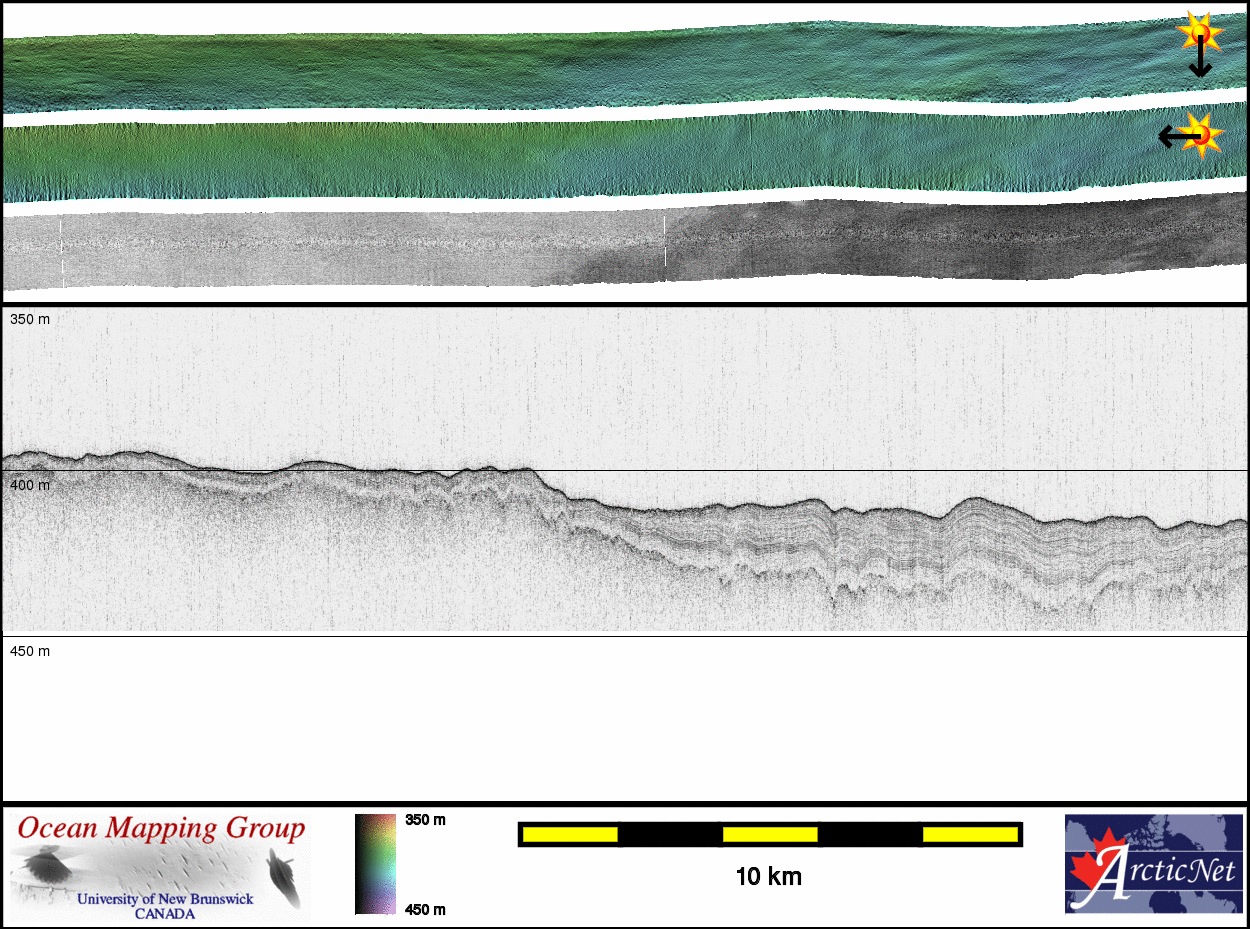The height and width of the screenshot is (929, 1250).
Task: Click the leftmost yellow segment of scale bar
Action: tap(570, 834)
